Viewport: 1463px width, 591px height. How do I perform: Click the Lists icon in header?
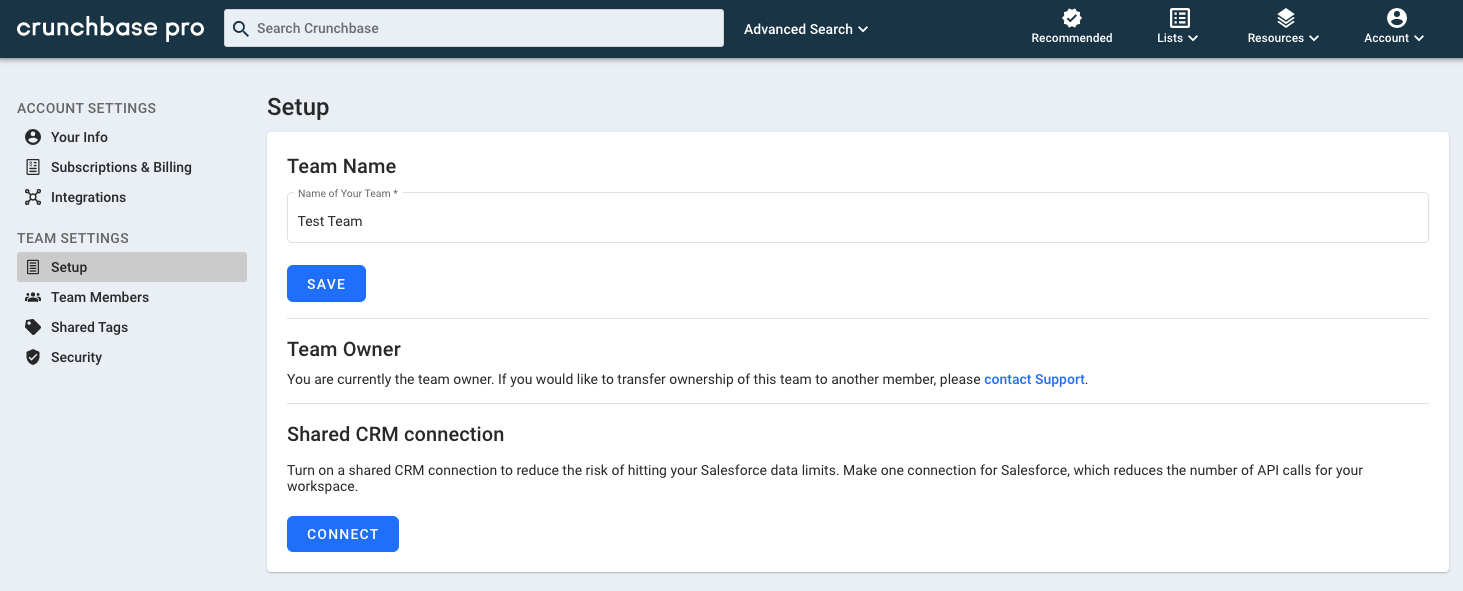coord(1180,18)
